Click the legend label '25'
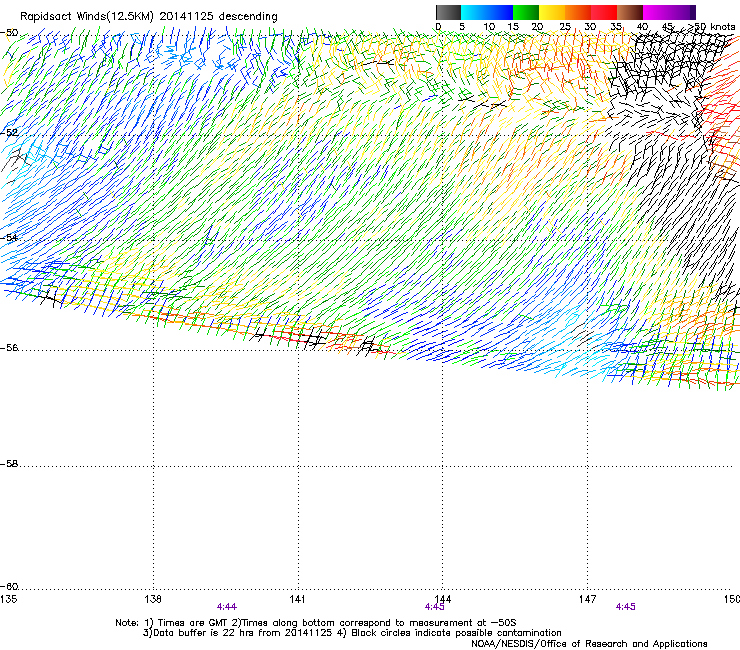The height and width of the screenshot is (650, 740). click(x=565, y=27)
